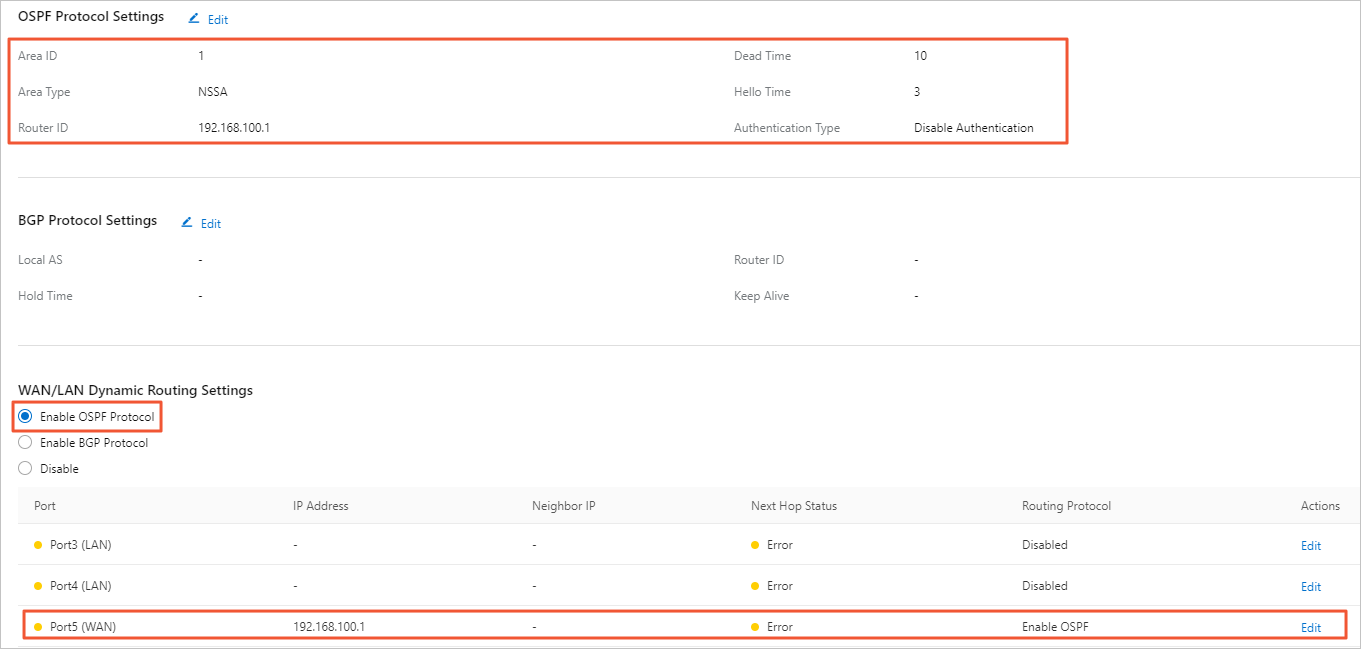Click the Area ID value 1

click(x=201, y=56)
